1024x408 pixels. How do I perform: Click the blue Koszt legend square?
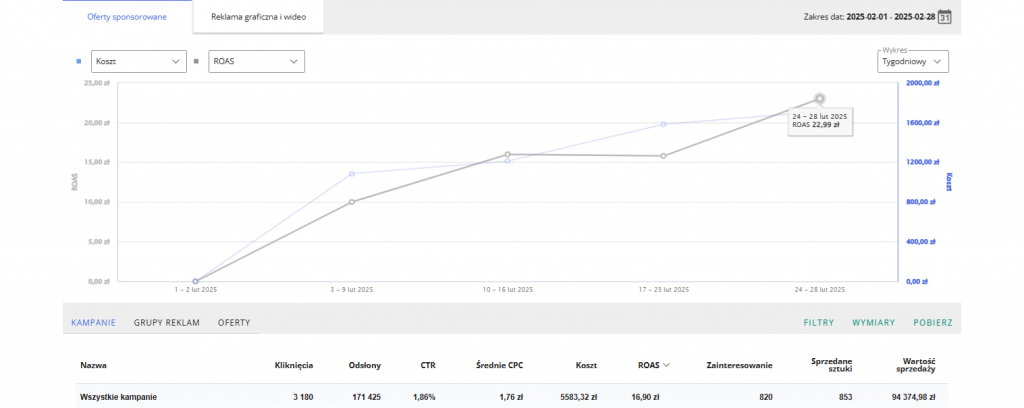[x=79, y=61]
